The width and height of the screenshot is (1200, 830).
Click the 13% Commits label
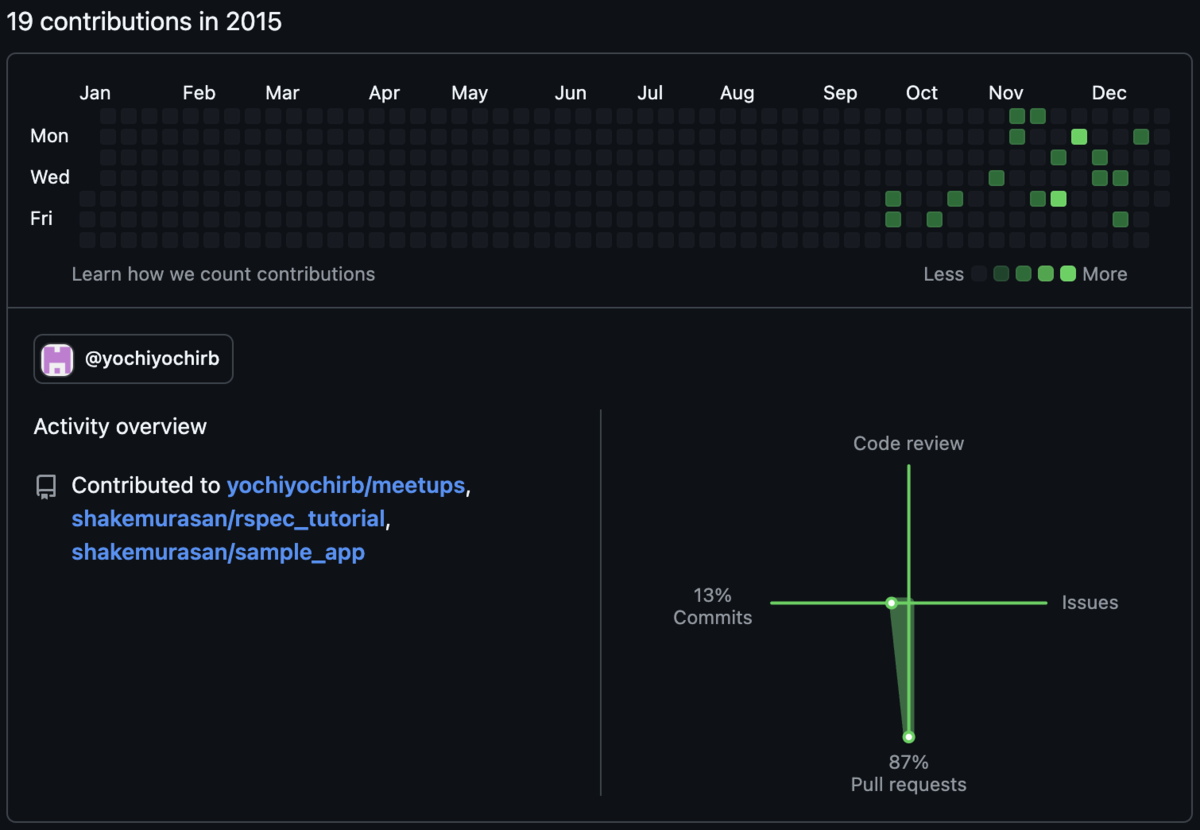[712, 606]
